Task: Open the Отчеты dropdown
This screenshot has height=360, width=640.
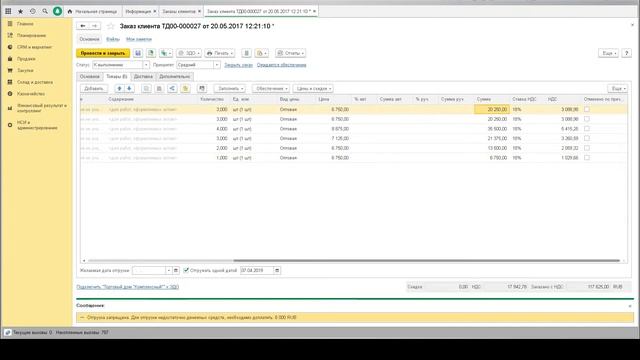Action: click(x=290, y=53)
